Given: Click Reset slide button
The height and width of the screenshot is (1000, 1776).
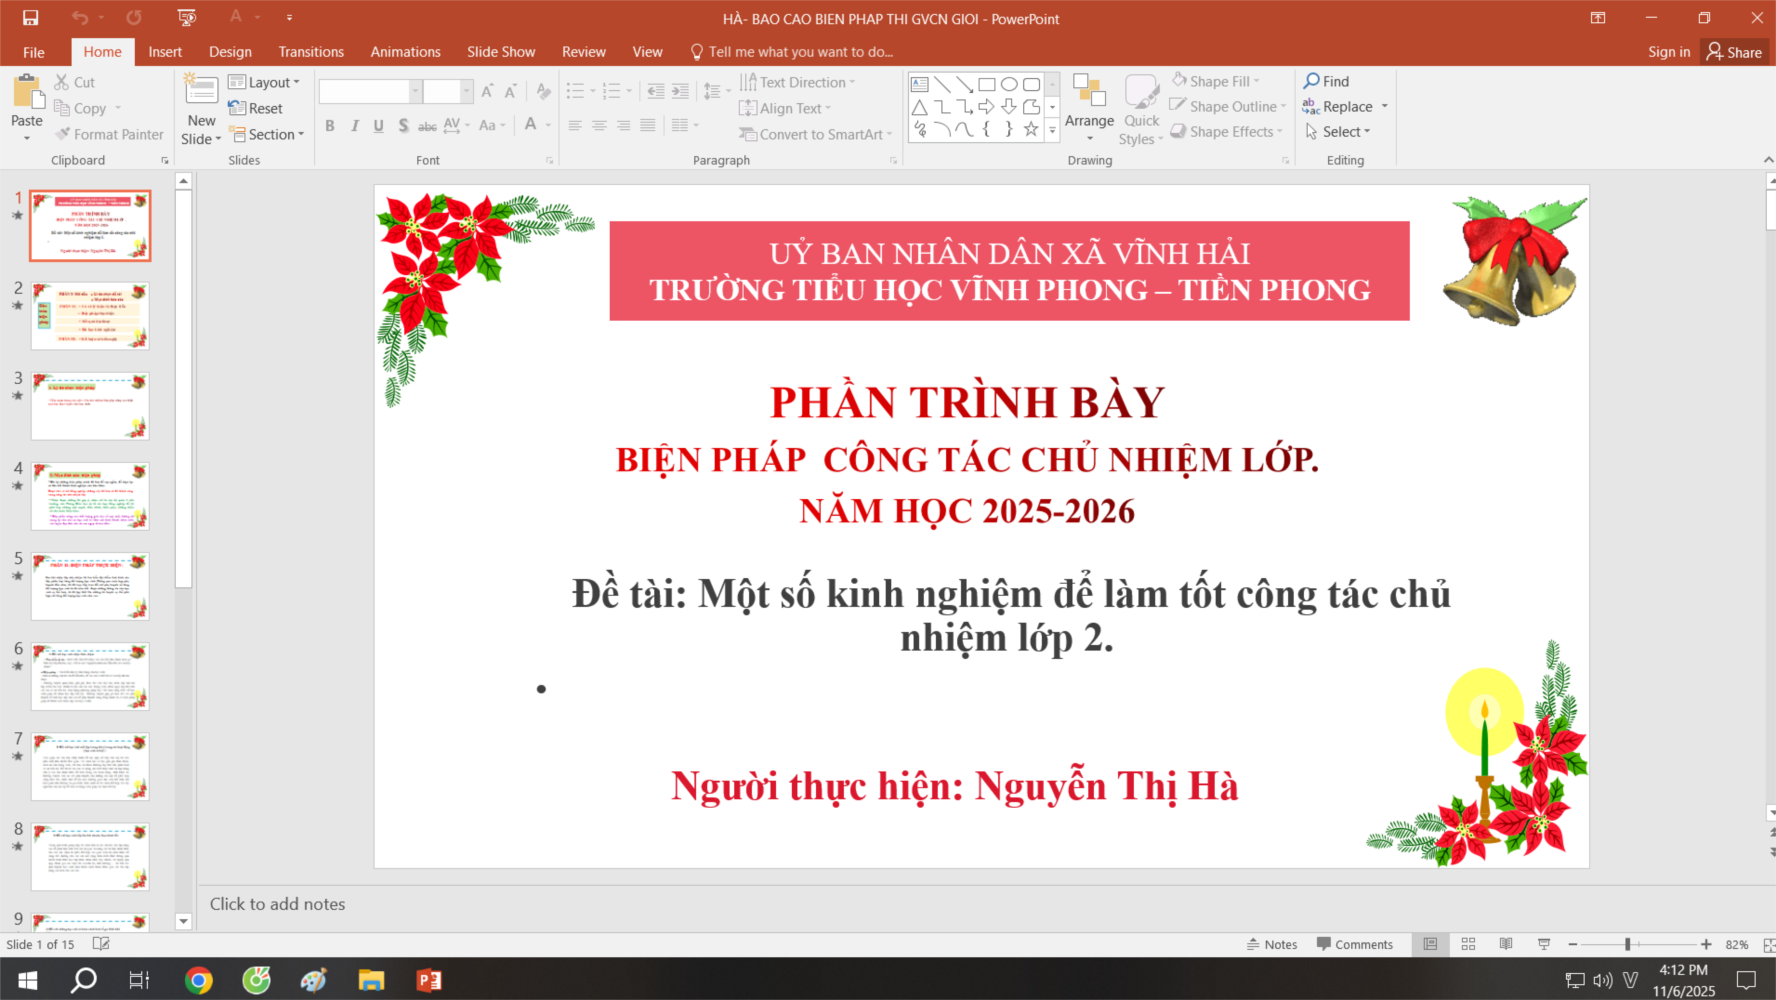Looking at the screenshot, I should pyautogui.click(x=257, y=108).
